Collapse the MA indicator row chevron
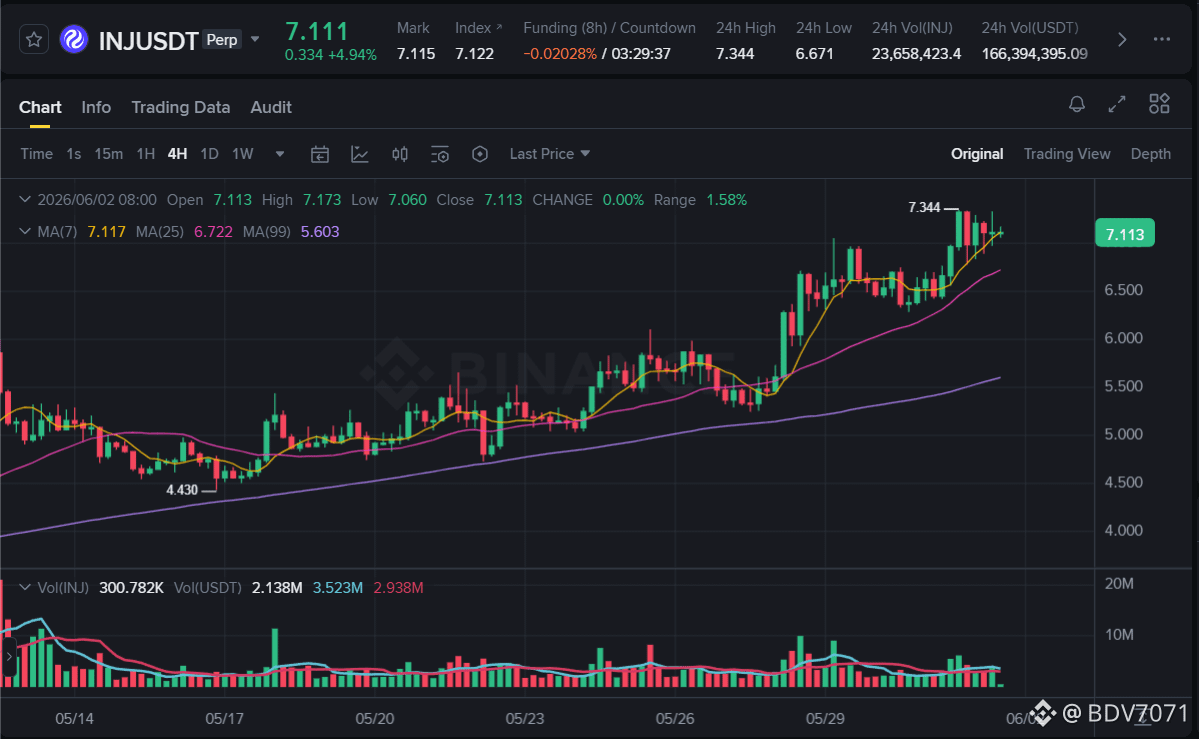The image size is (1199, 739). [x=25, y=231]
